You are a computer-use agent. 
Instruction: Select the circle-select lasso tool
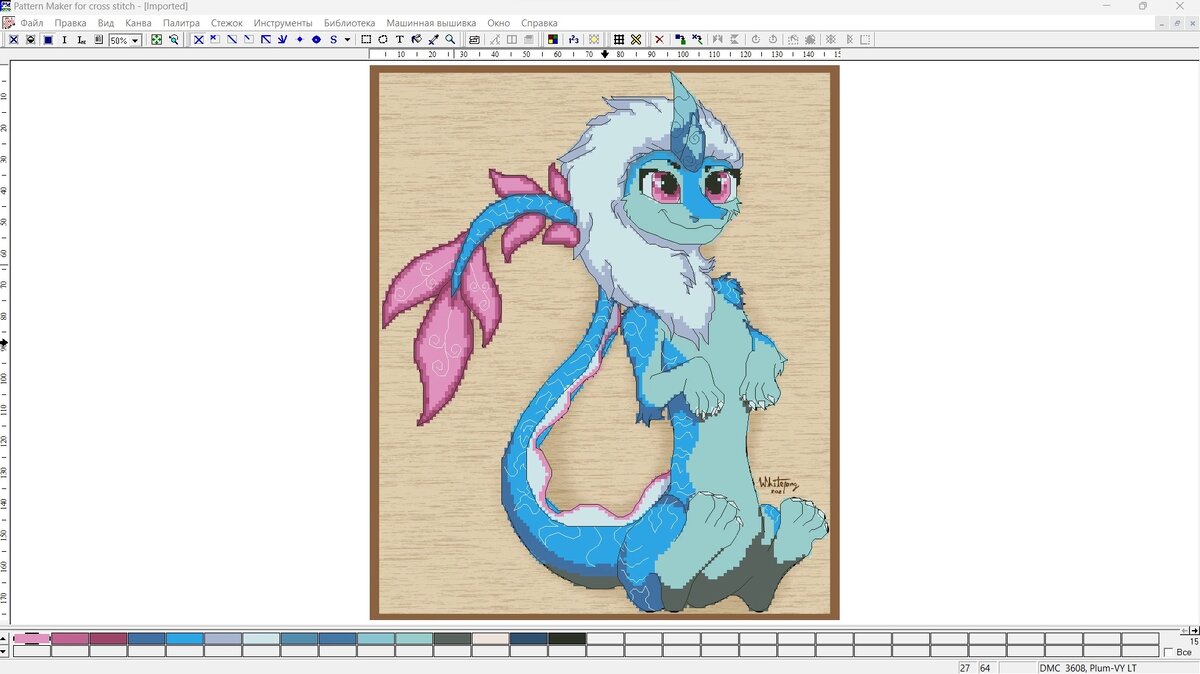click(383, 40)
